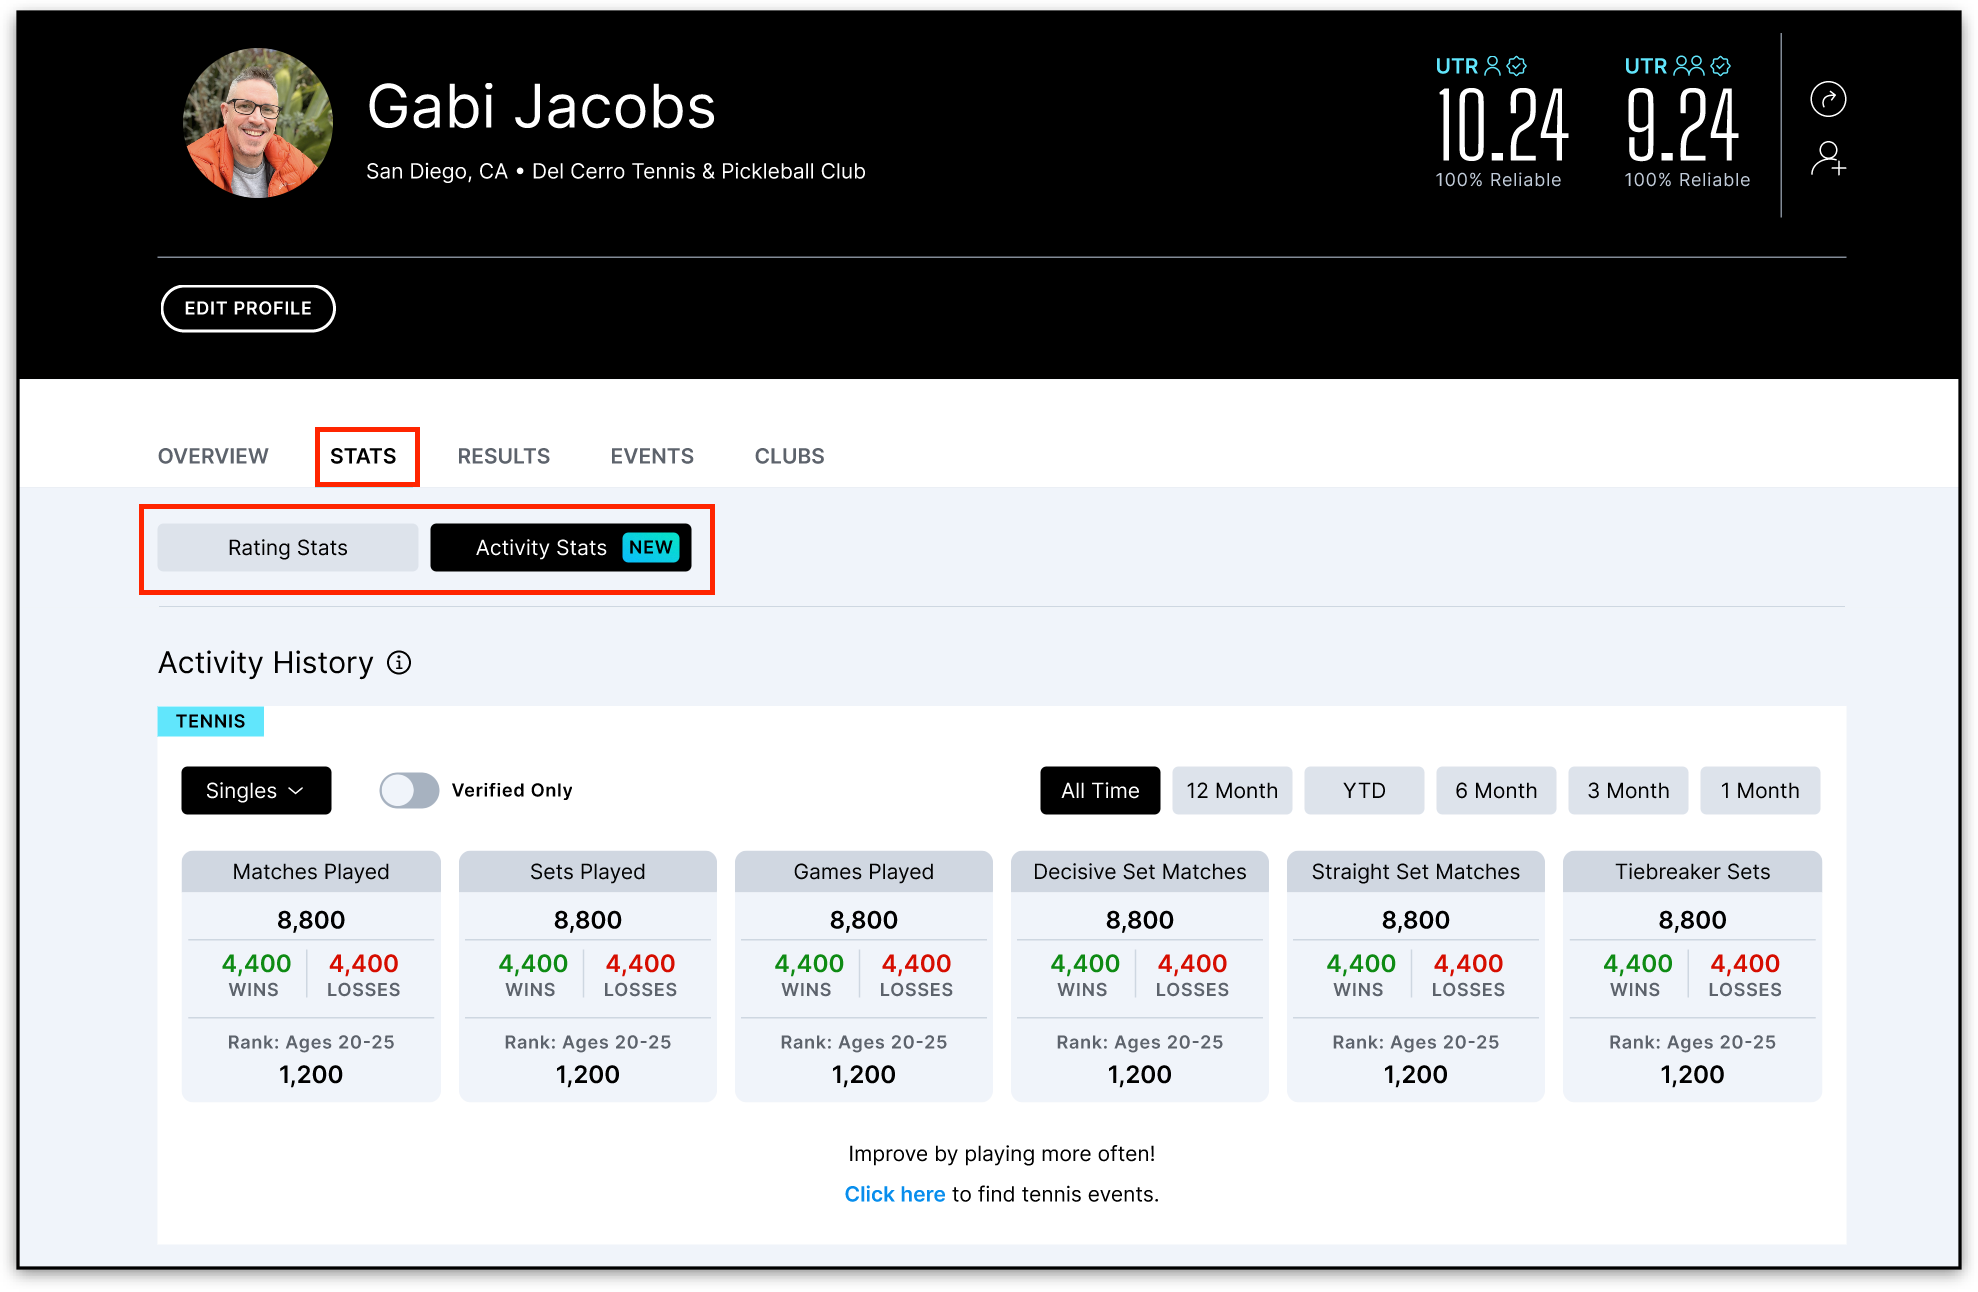Screen dimensions: 1978x1292
Task: Click Gabi Jacobs profile photo
Action: point(258,123)
